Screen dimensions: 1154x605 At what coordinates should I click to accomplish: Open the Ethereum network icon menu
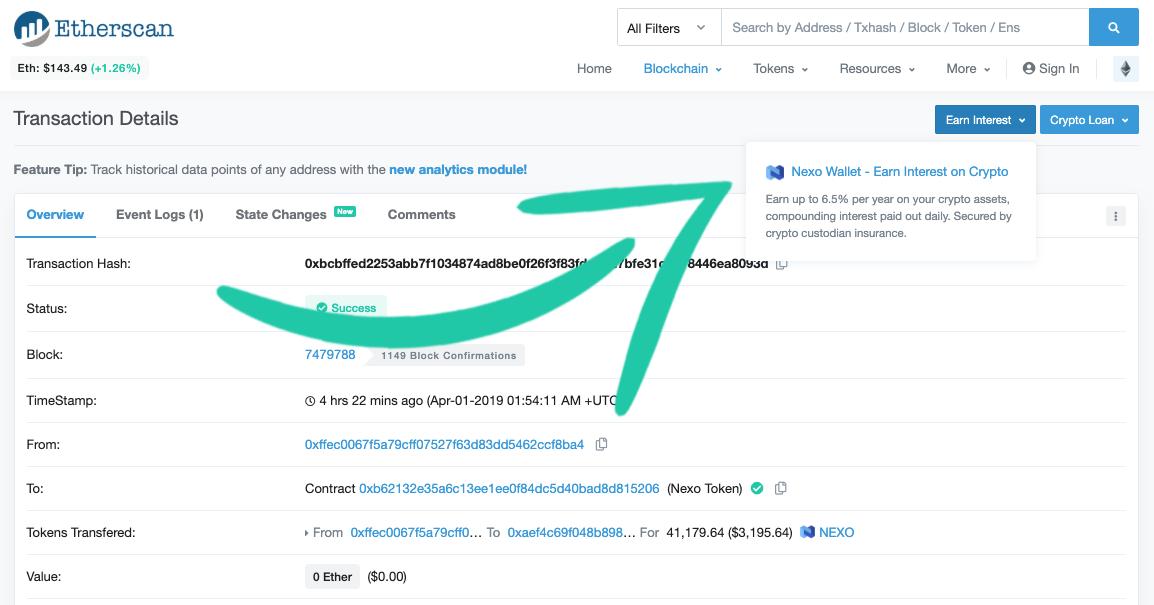tap(1125, 68)
